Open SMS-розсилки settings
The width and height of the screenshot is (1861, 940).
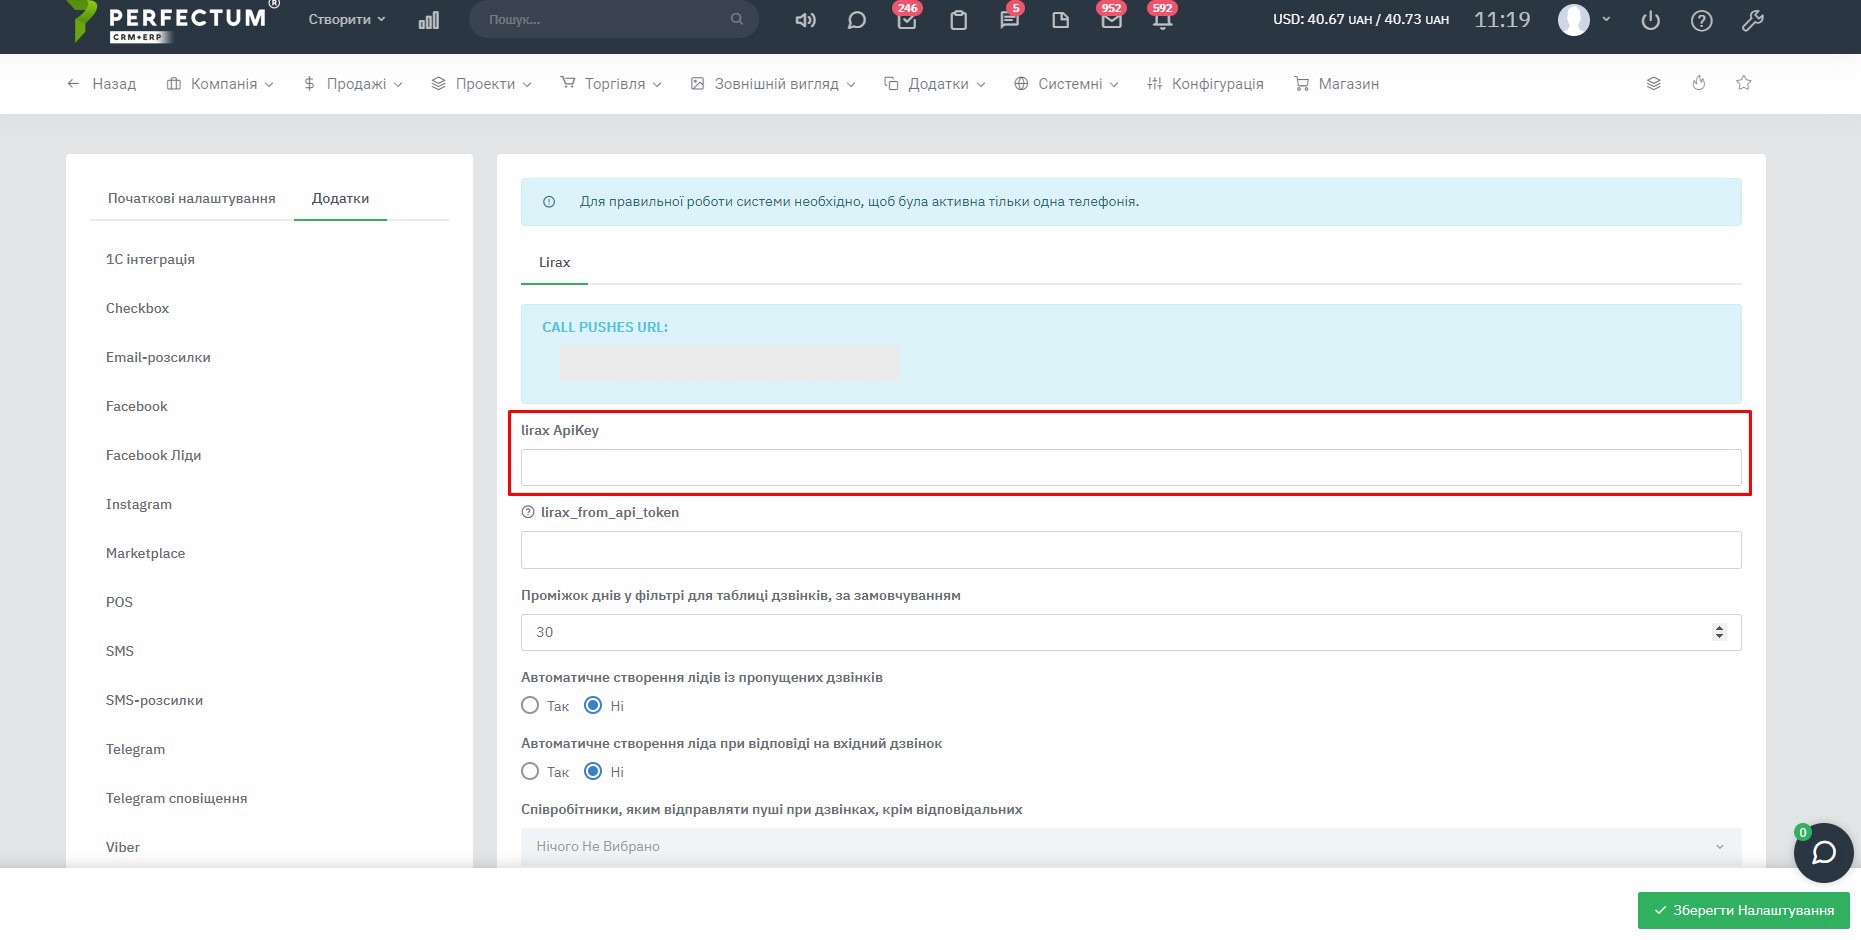pos(154,700)
